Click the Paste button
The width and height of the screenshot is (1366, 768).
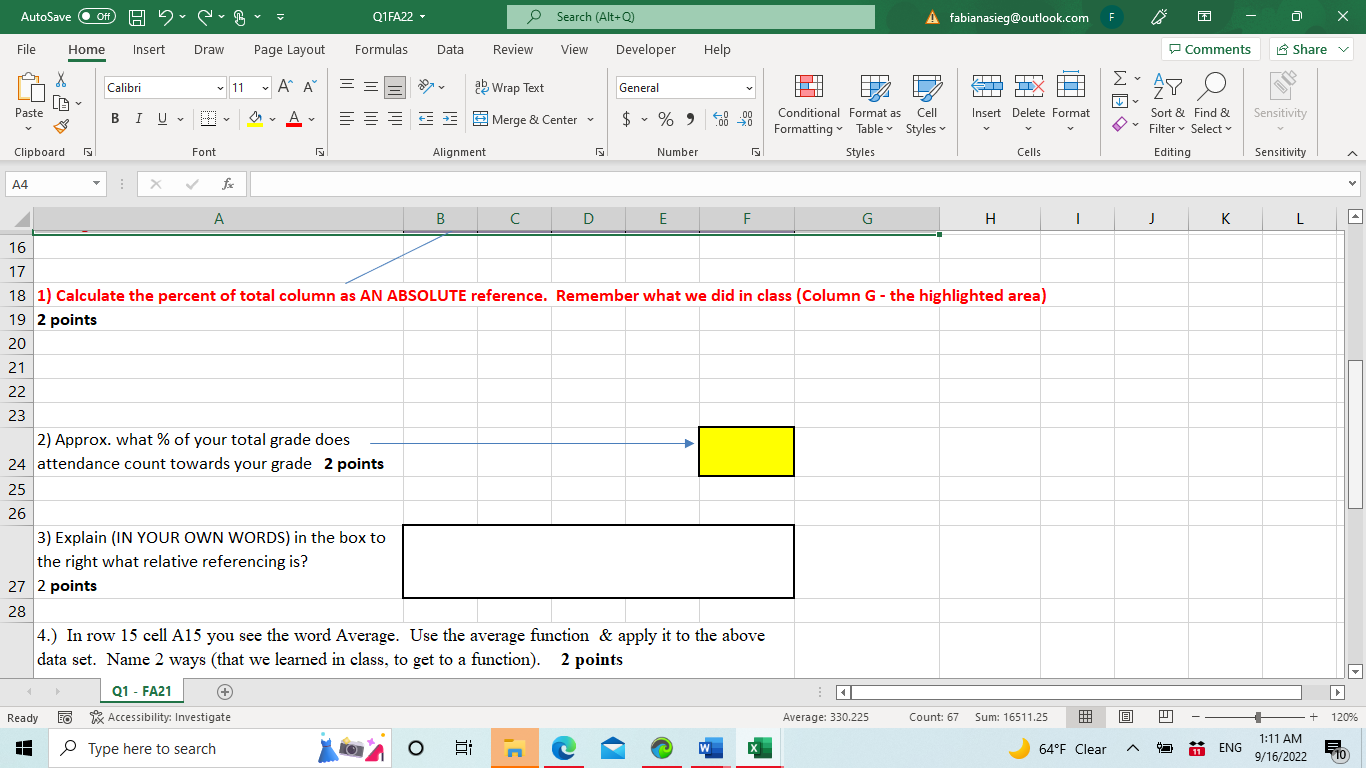point(29,101)
